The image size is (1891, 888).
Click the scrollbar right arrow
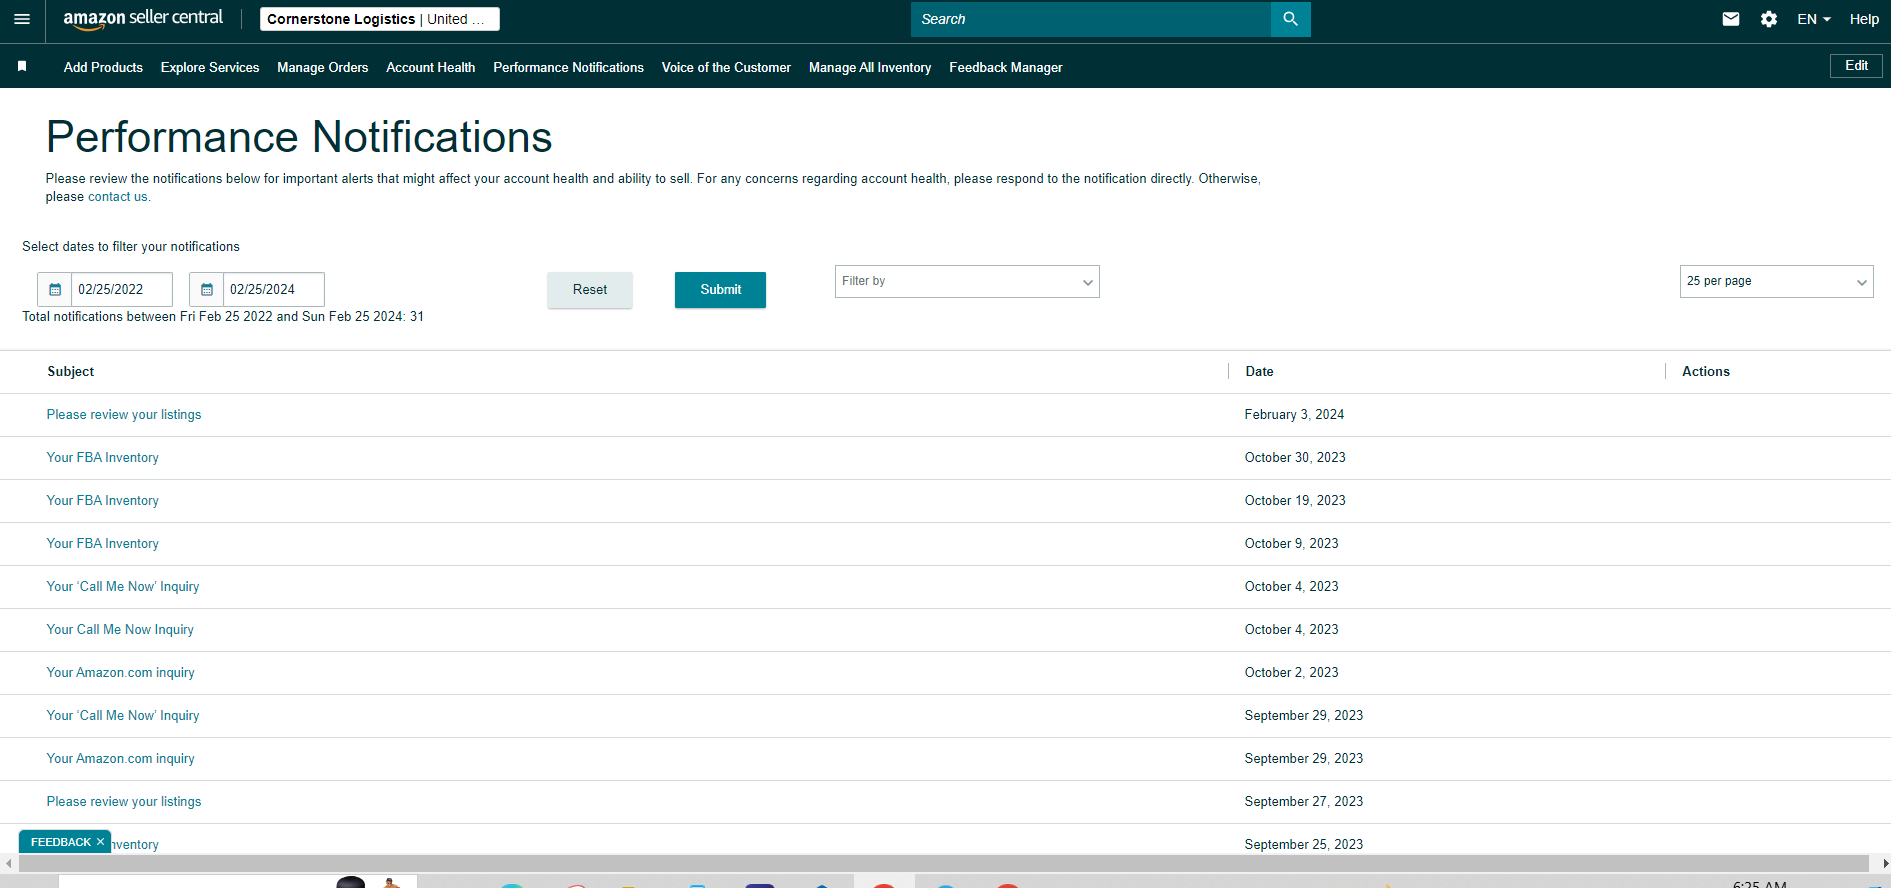tap(1884, 863)
